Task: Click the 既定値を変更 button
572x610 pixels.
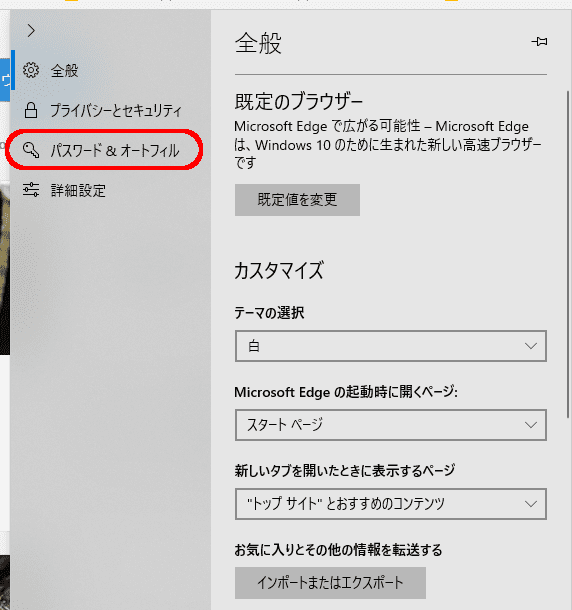Action: click(297, 200)
